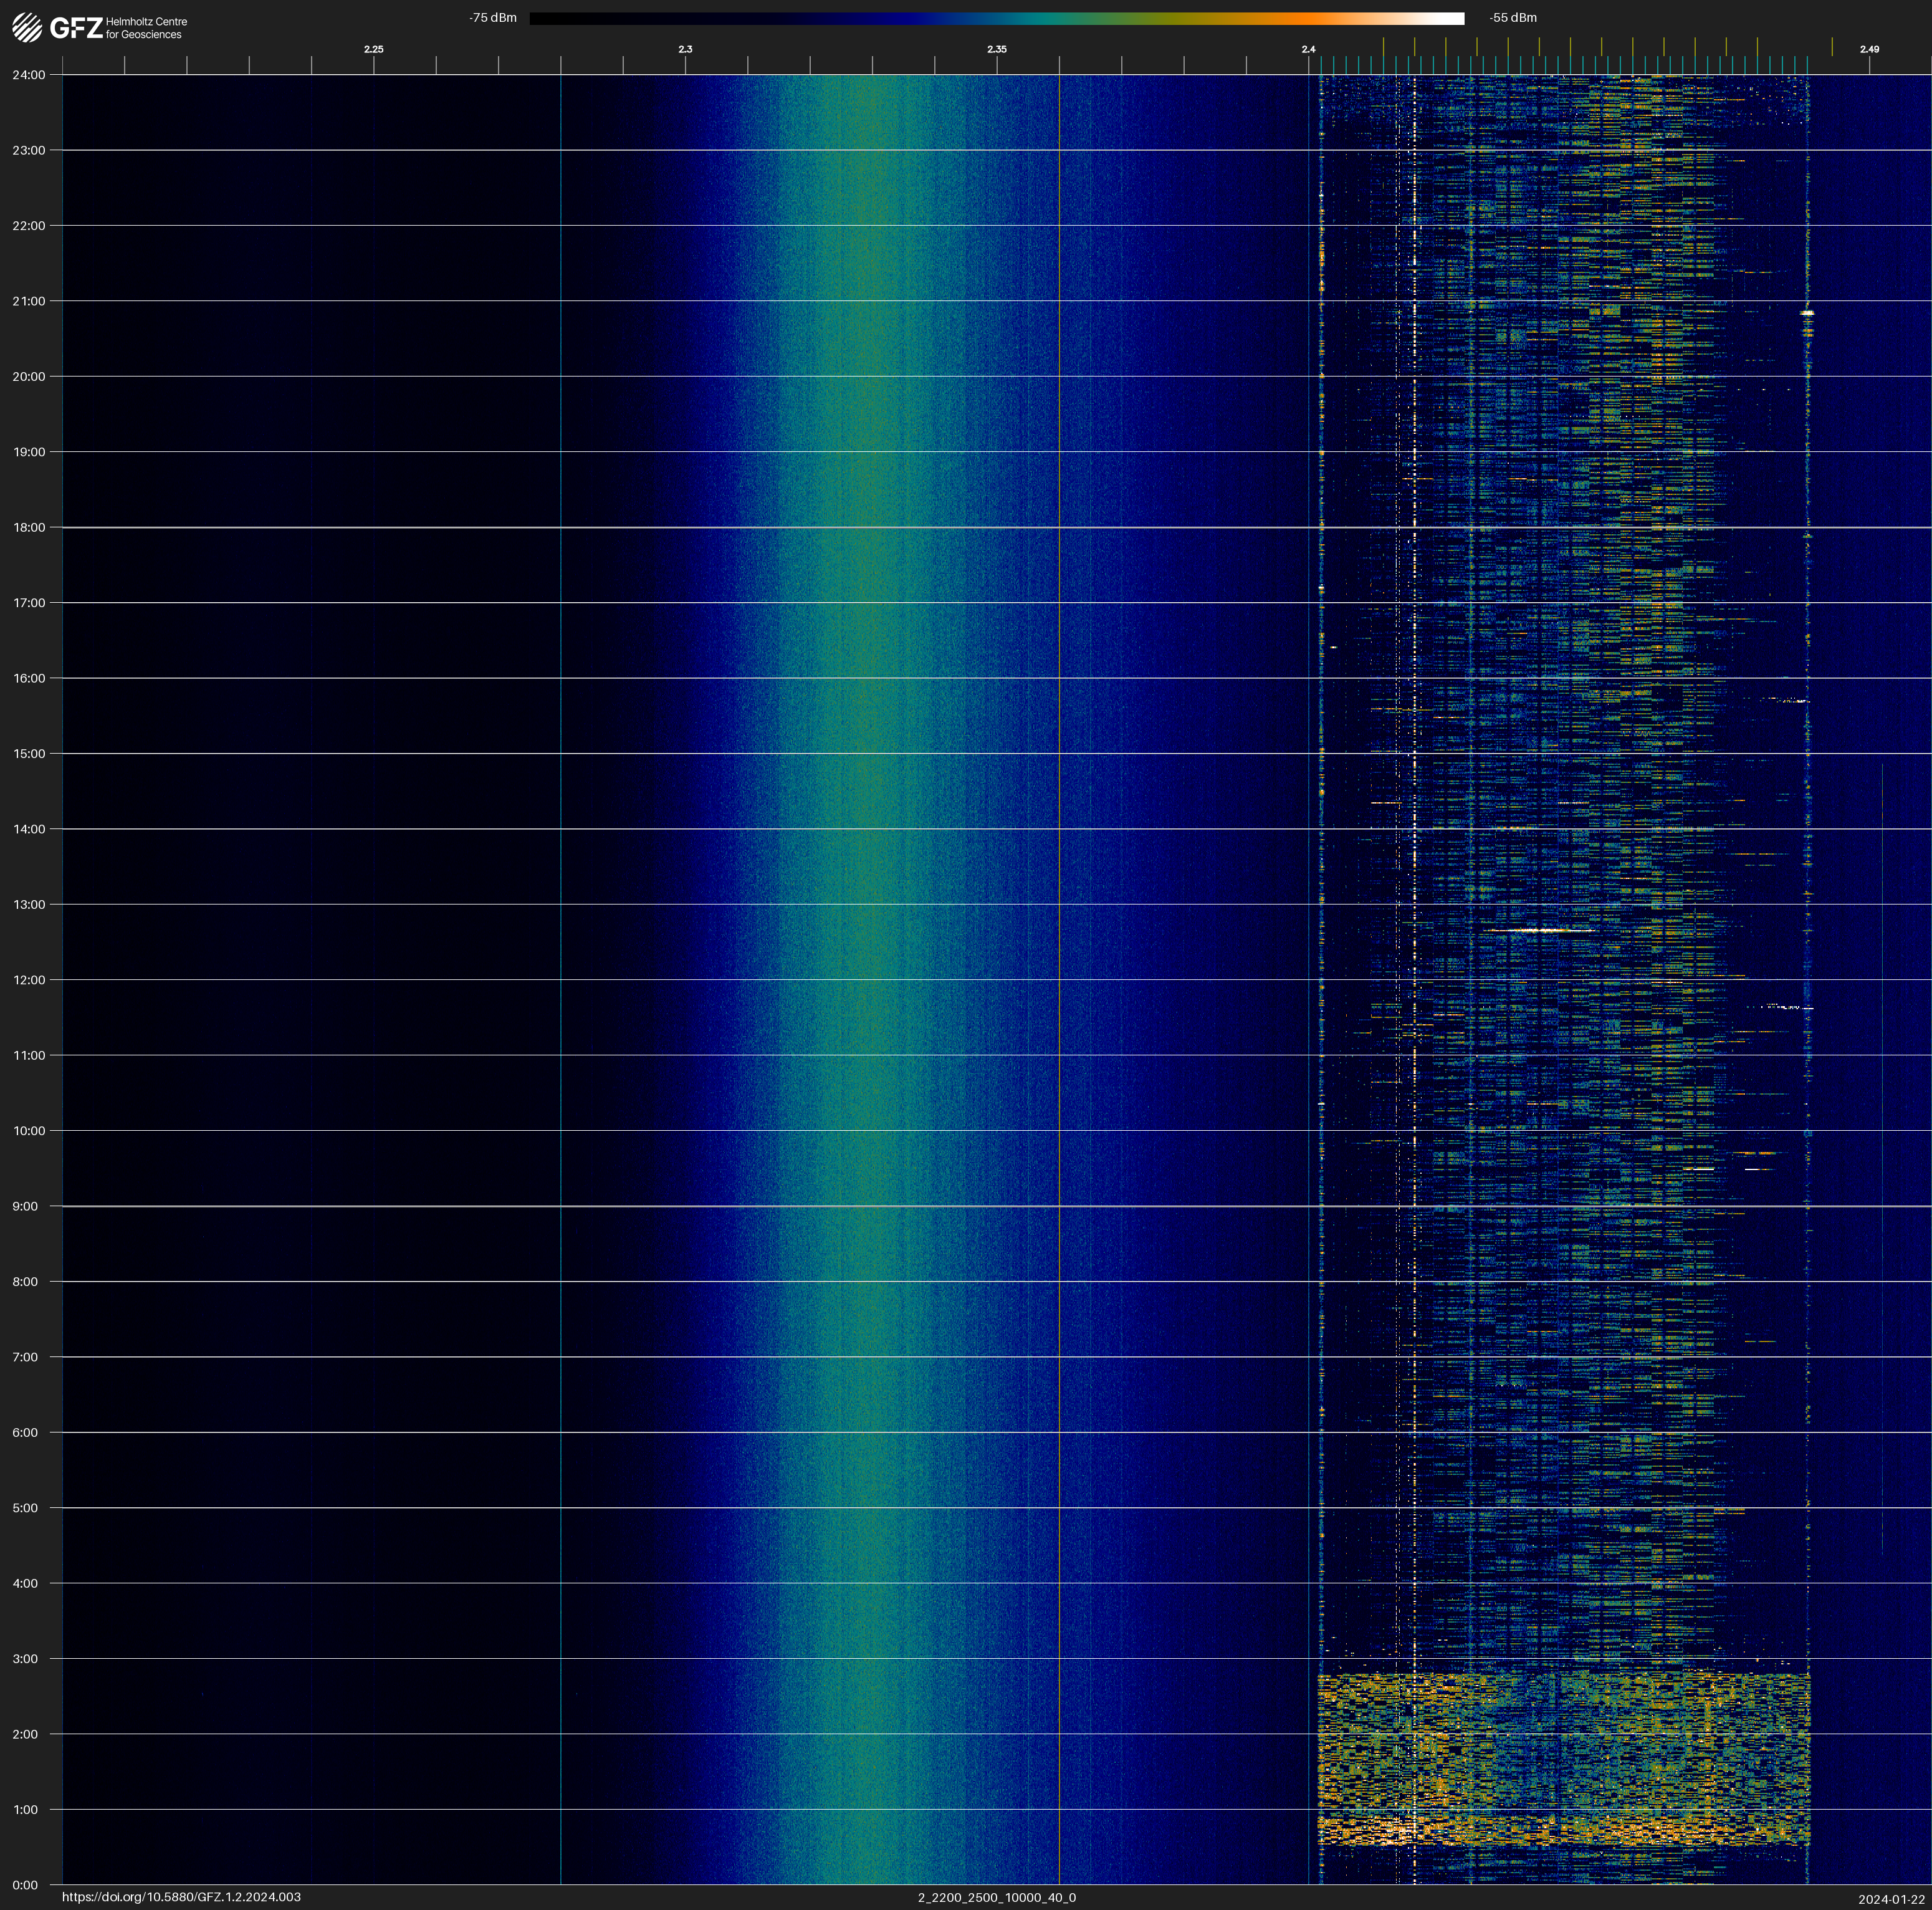Click the -75 dBm scale label
Image resolution: width=1932 pixels, height=1910 pixels.
[x=492, y=18]
